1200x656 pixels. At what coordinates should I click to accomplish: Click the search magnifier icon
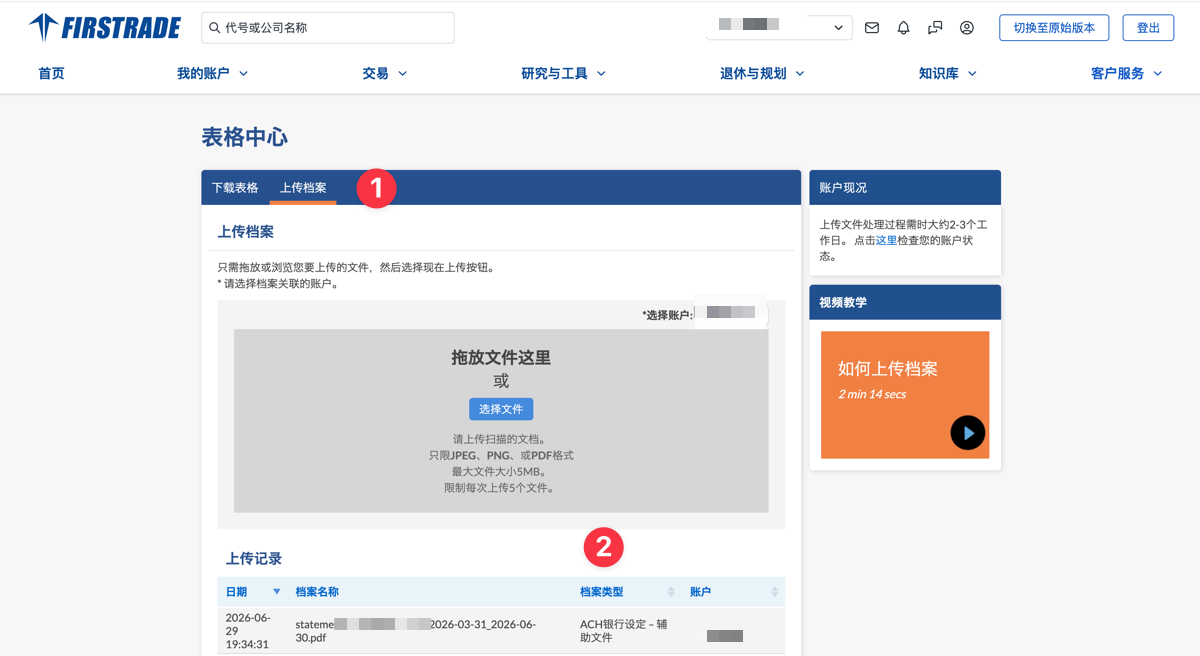pos(215,28)
